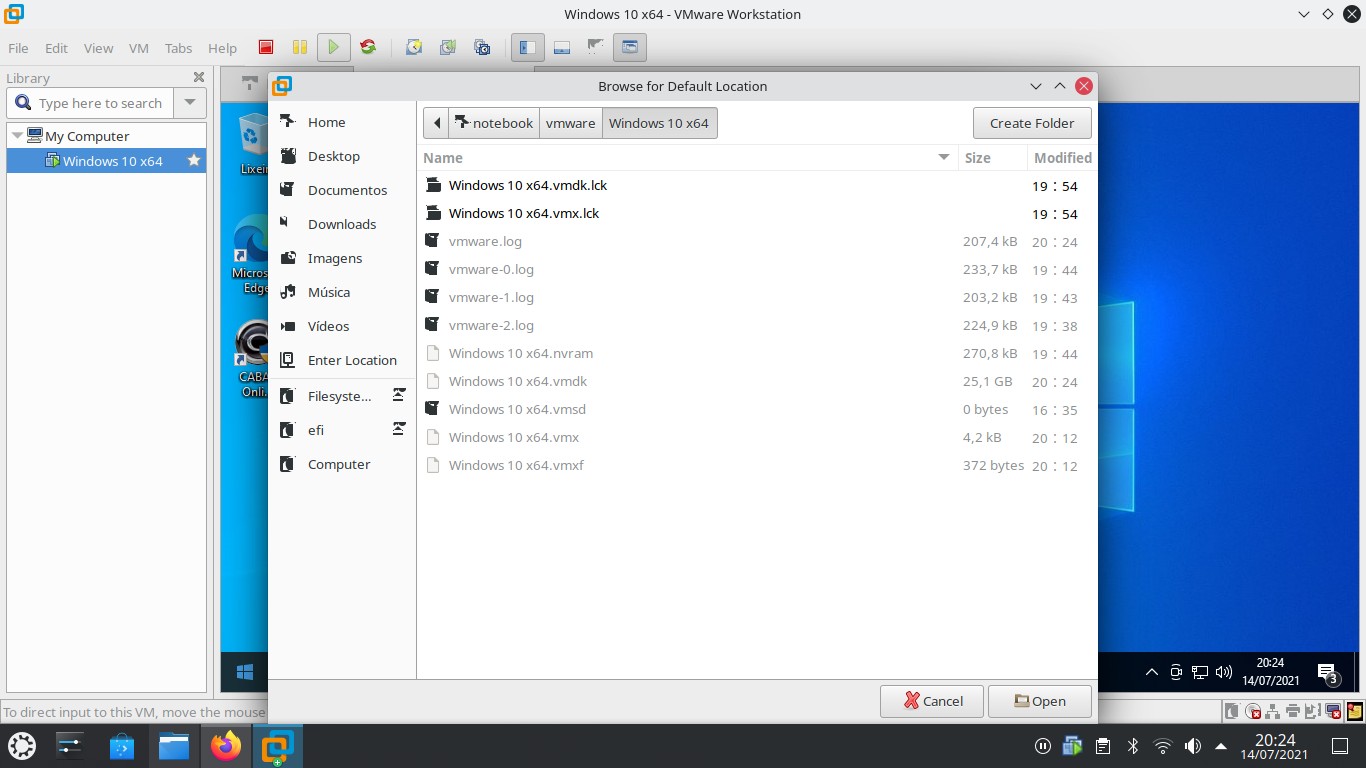Open the Edit menu
This screenshot has width=1366, height=768.
[56, 48]
